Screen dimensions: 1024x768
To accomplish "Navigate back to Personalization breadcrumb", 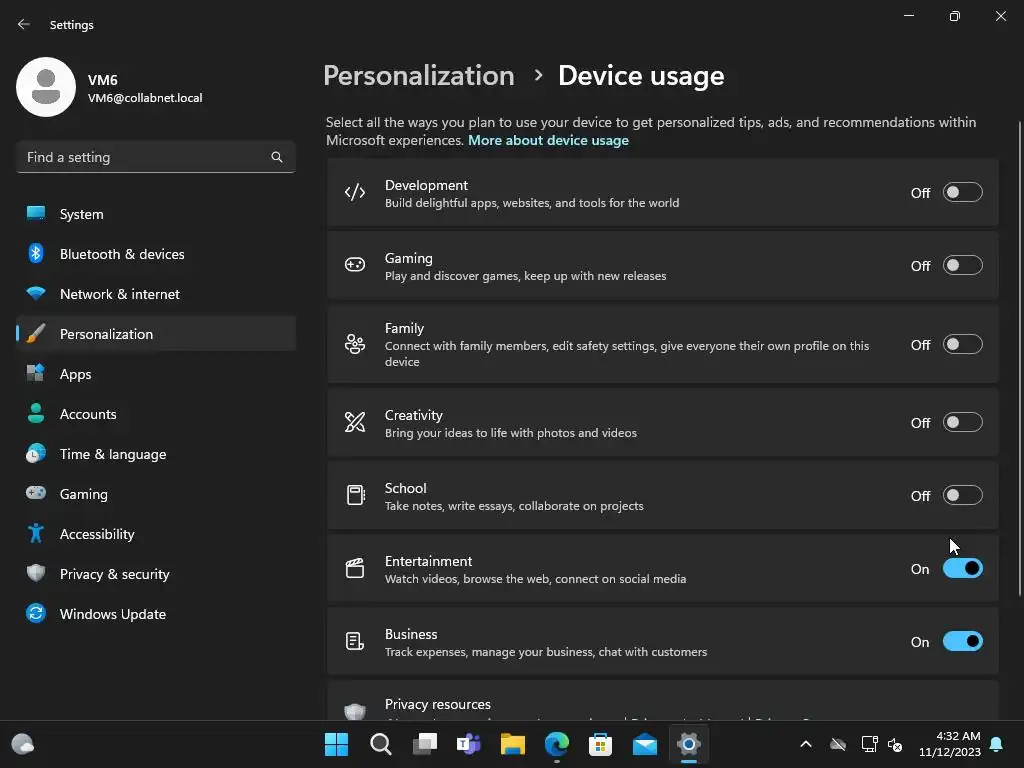I will click(418, 76).
